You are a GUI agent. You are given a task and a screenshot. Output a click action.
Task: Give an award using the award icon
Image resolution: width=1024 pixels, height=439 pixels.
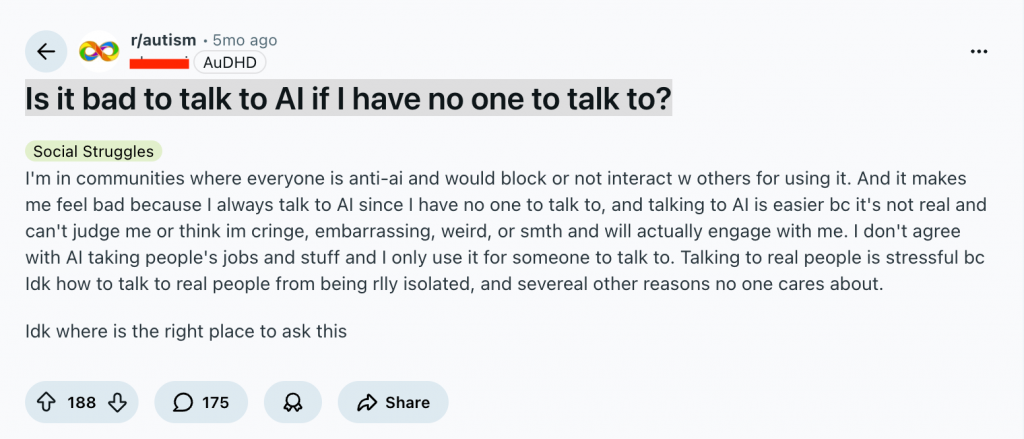click(x=293, y=402)
